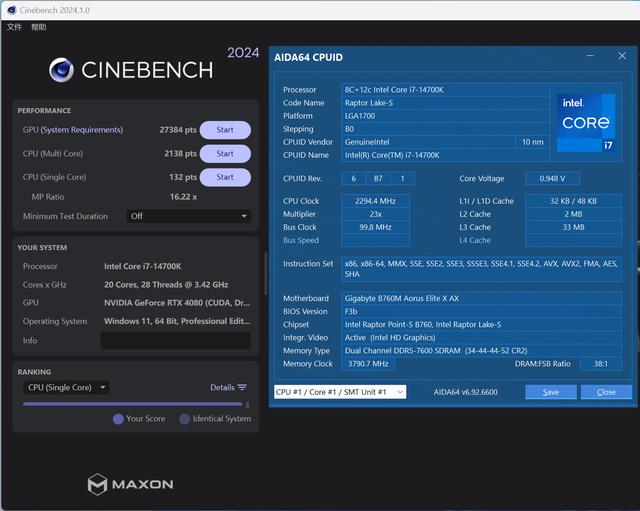Click the Details link in Ranking
The height and width of the screenshot is (511, 640).
[x=222, y=387]
